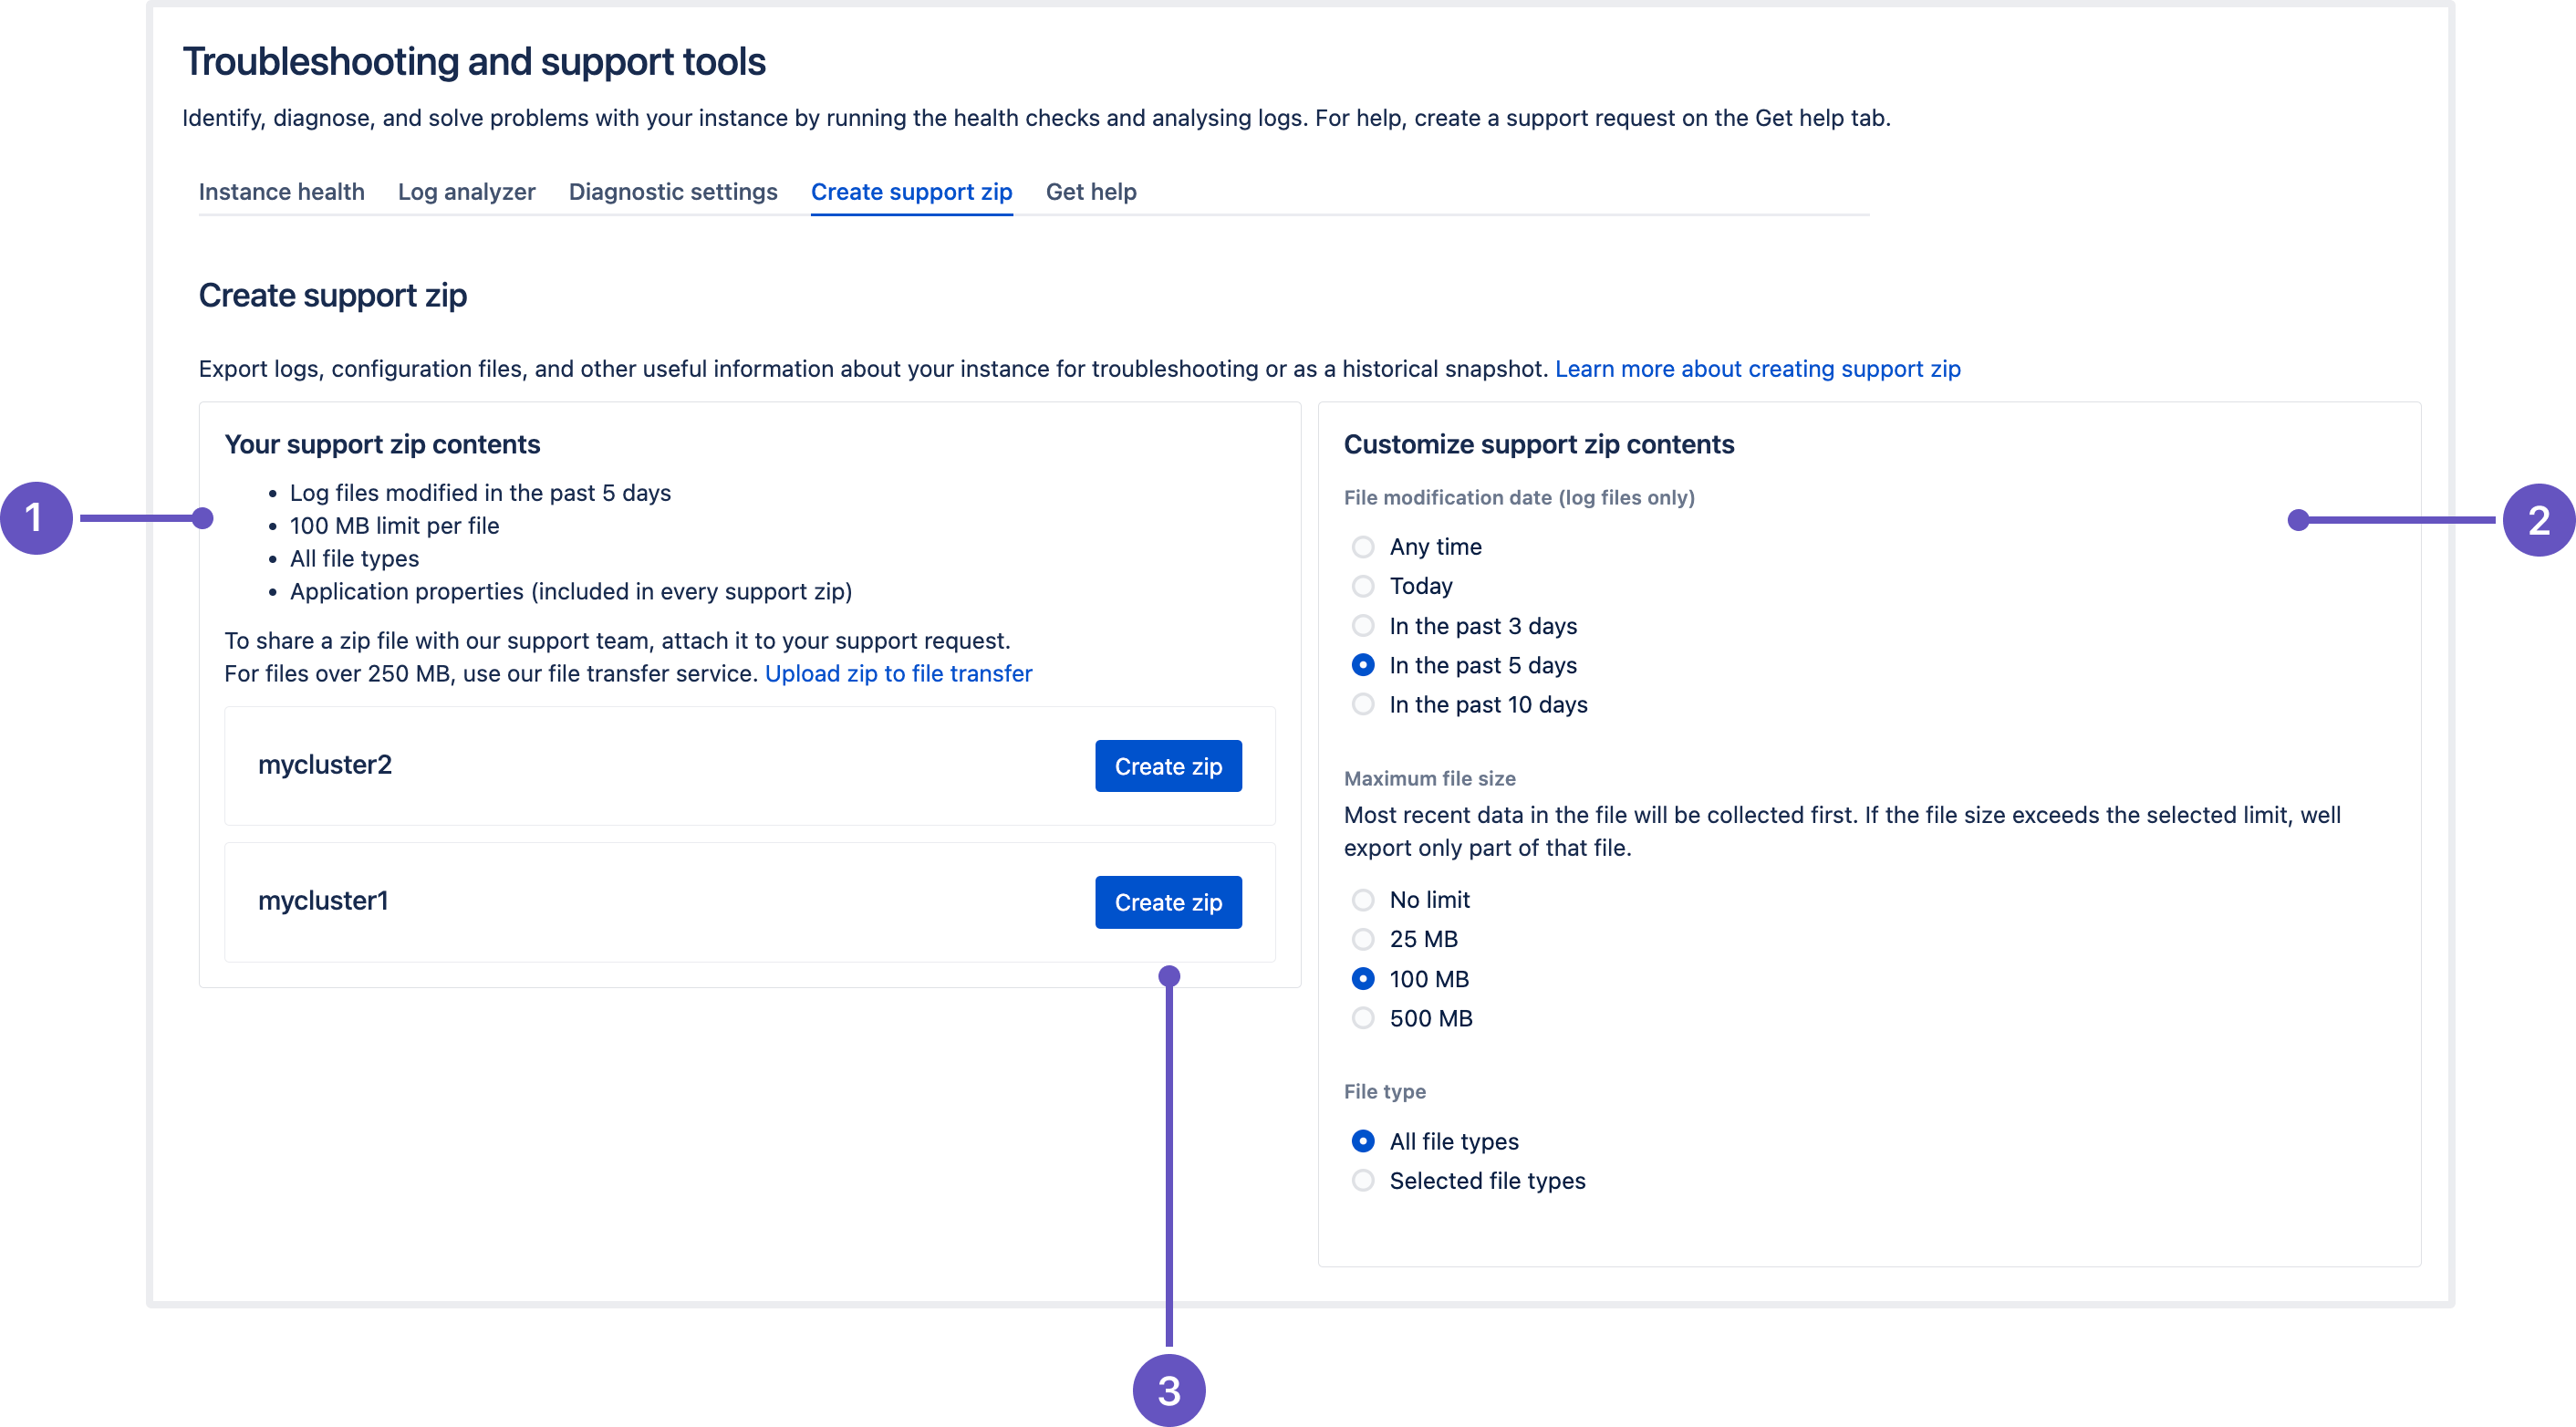Open the Get help tab
This screenshot has width=2576, height=1427.
(x=1090, y=192)
